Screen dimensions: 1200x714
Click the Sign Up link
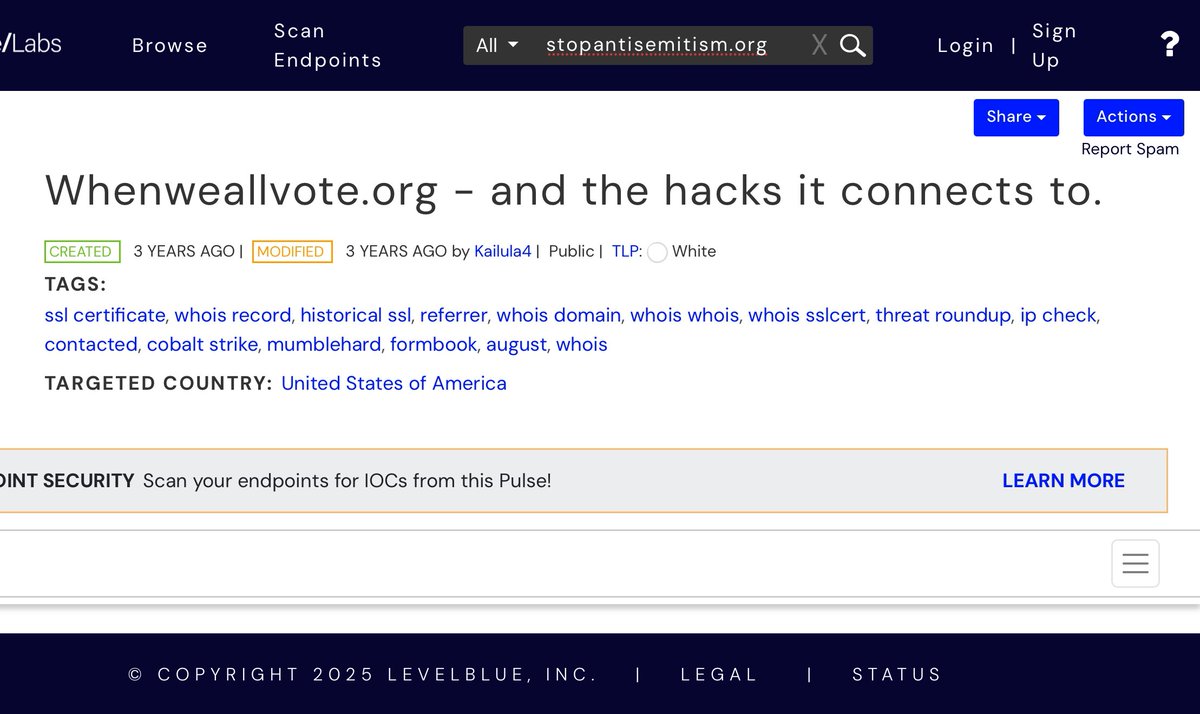(x=1053, y=45)
